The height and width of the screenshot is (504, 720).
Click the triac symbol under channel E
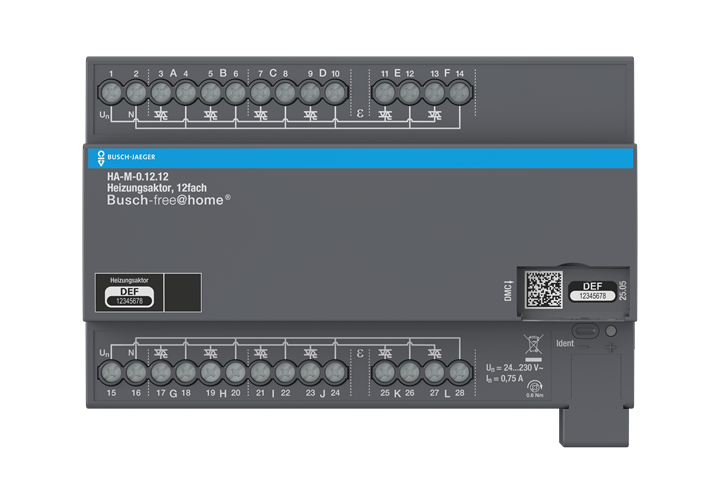pyautogui.click(x=385, y=114)
